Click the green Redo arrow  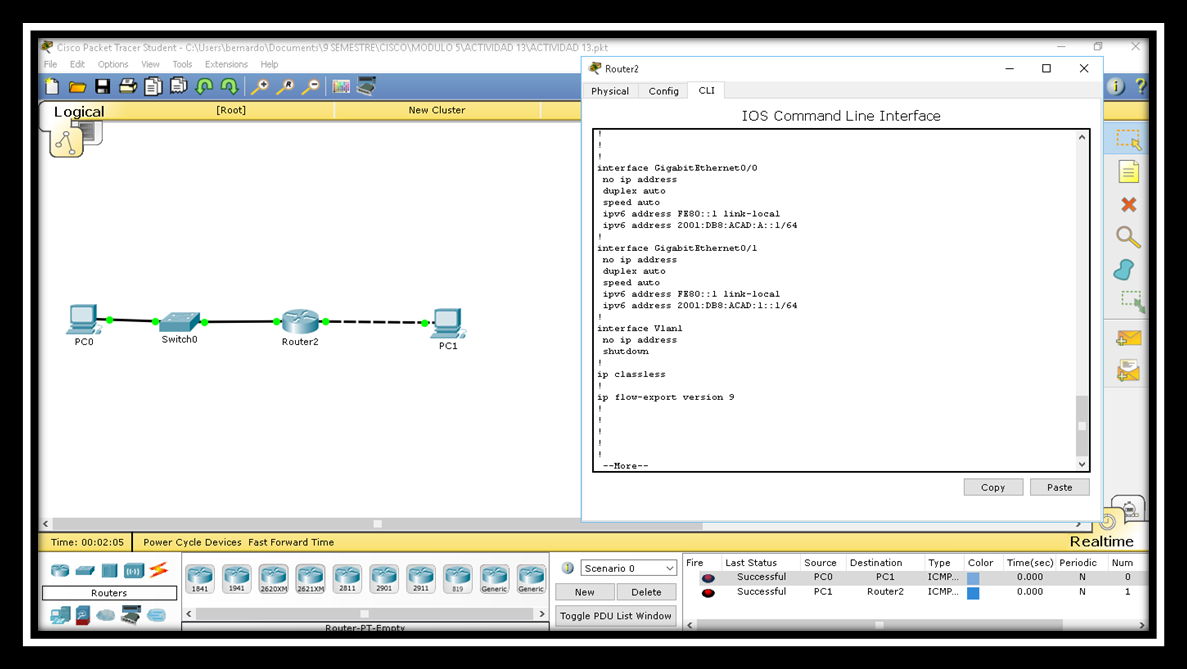click(229, 86)
